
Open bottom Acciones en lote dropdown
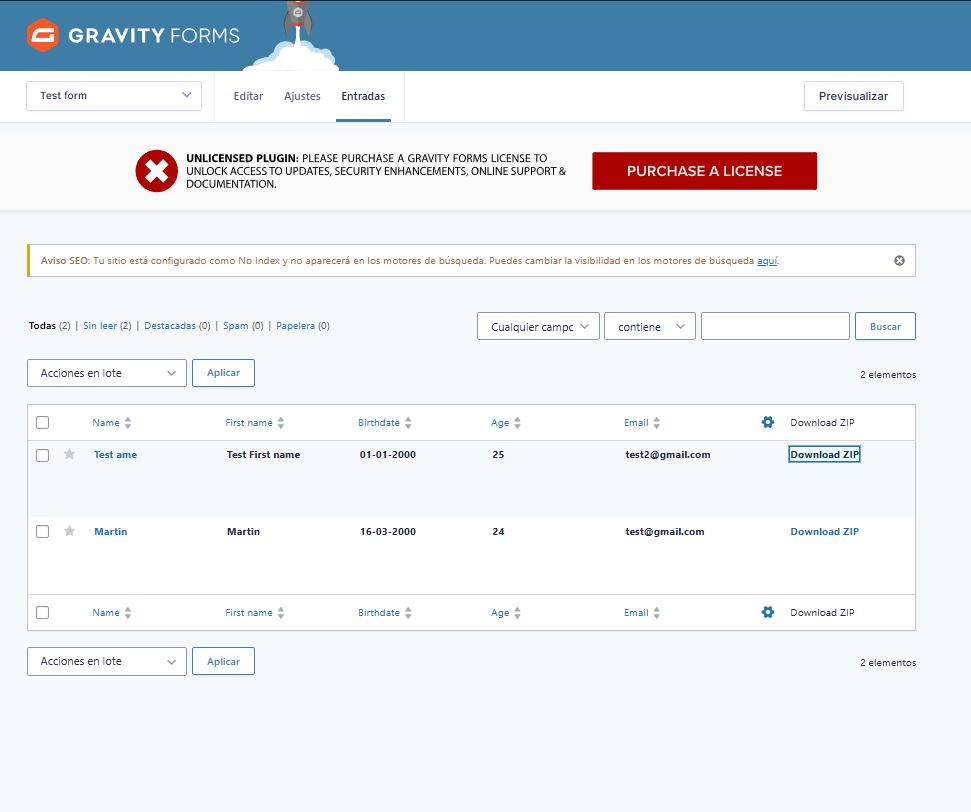[107, 661]
